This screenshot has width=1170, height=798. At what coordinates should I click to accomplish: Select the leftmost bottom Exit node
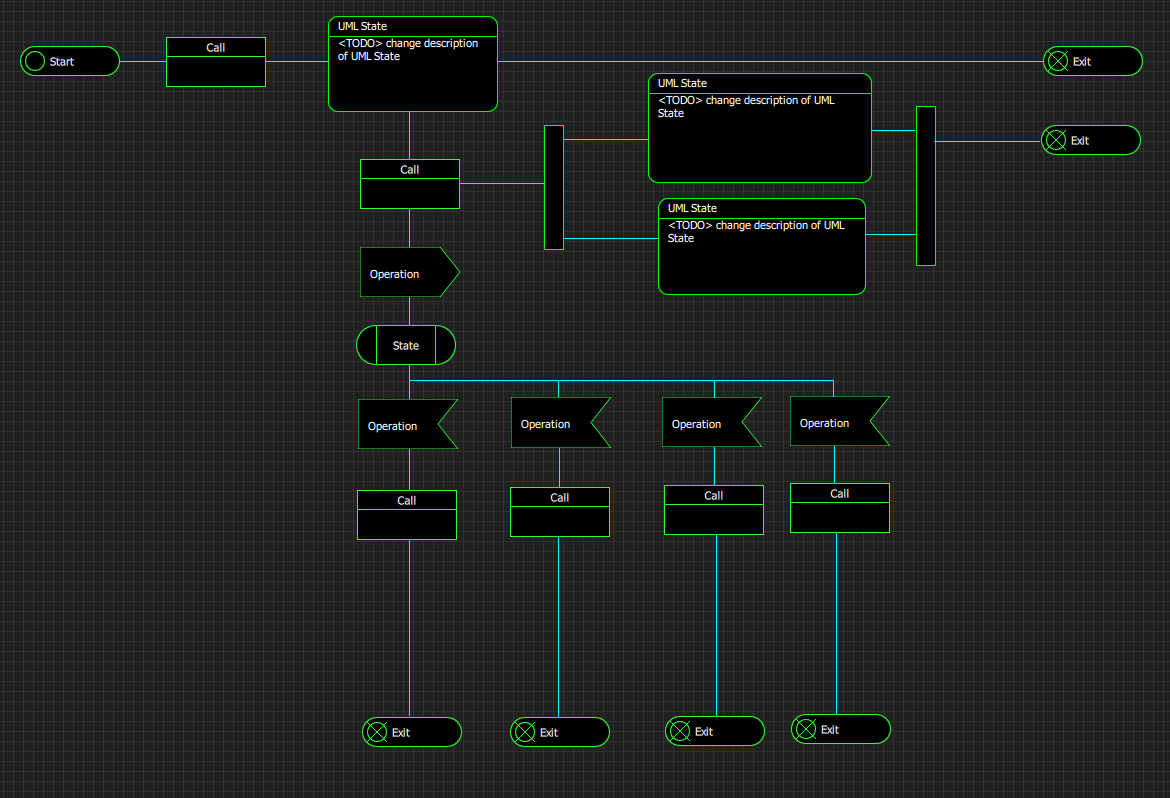[x=412, y=732]
